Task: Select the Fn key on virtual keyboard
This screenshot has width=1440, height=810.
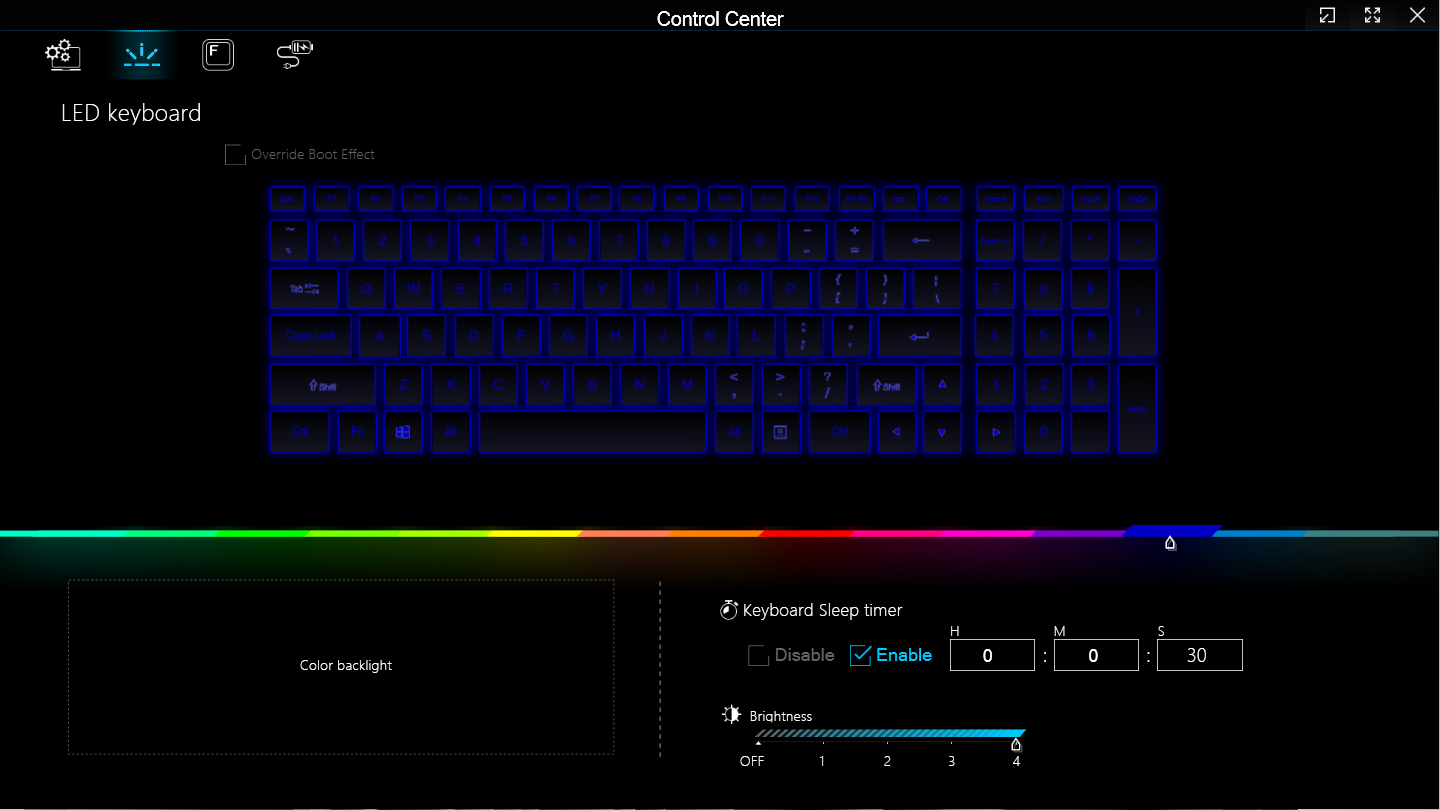Action: pos(357,432)
